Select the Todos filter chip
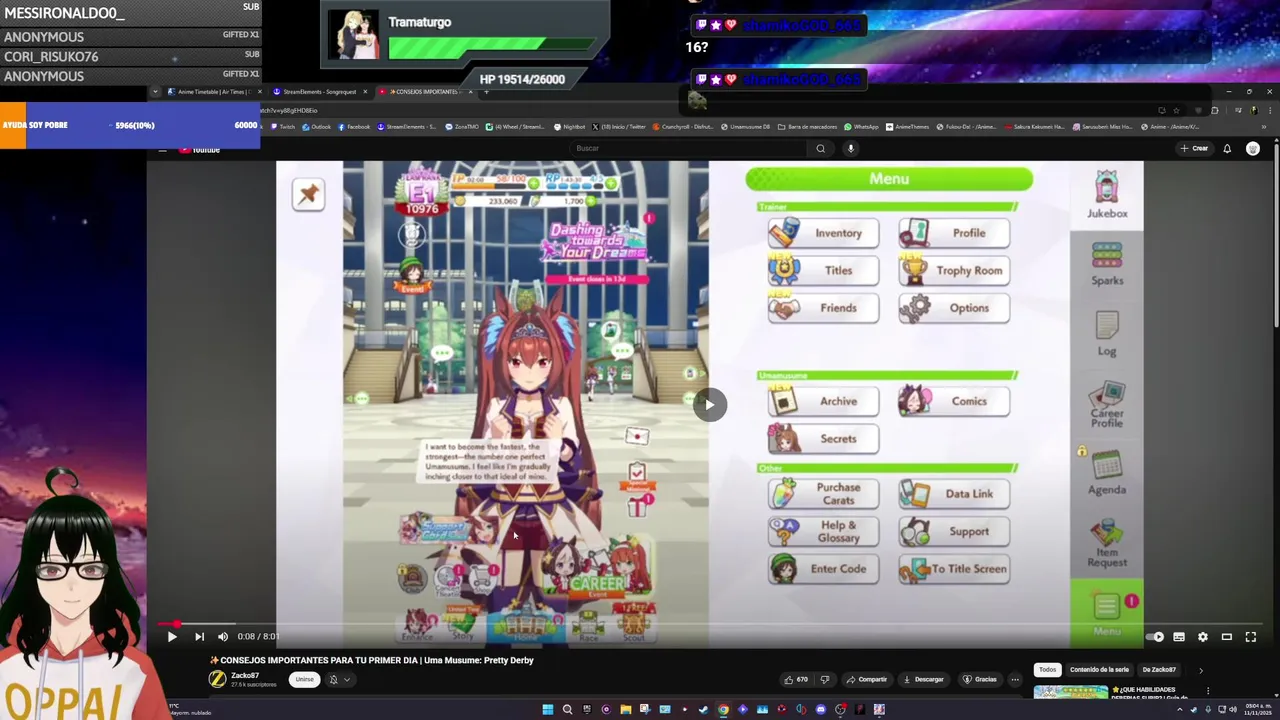Viewport: 1280px width, 720px height. click(x=1047, y=670)
